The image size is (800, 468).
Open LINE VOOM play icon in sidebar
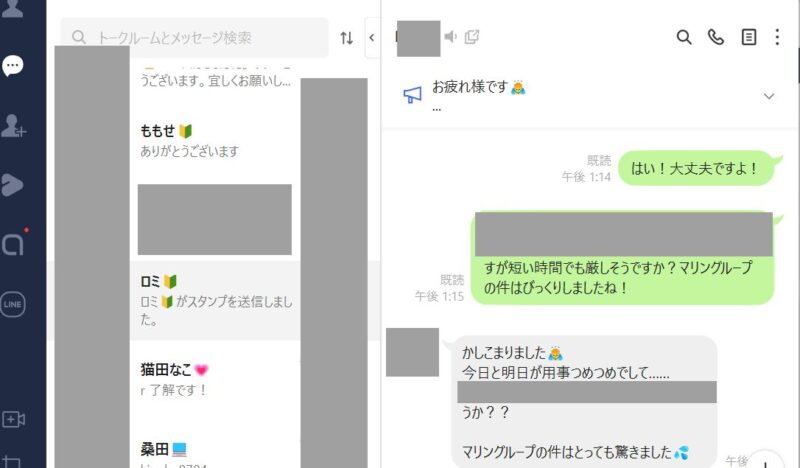point(12,185)
